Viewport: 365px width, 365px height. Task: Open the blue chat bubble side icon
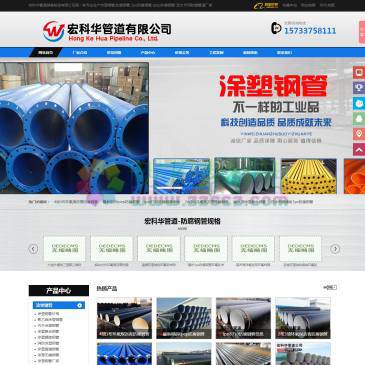359,104
